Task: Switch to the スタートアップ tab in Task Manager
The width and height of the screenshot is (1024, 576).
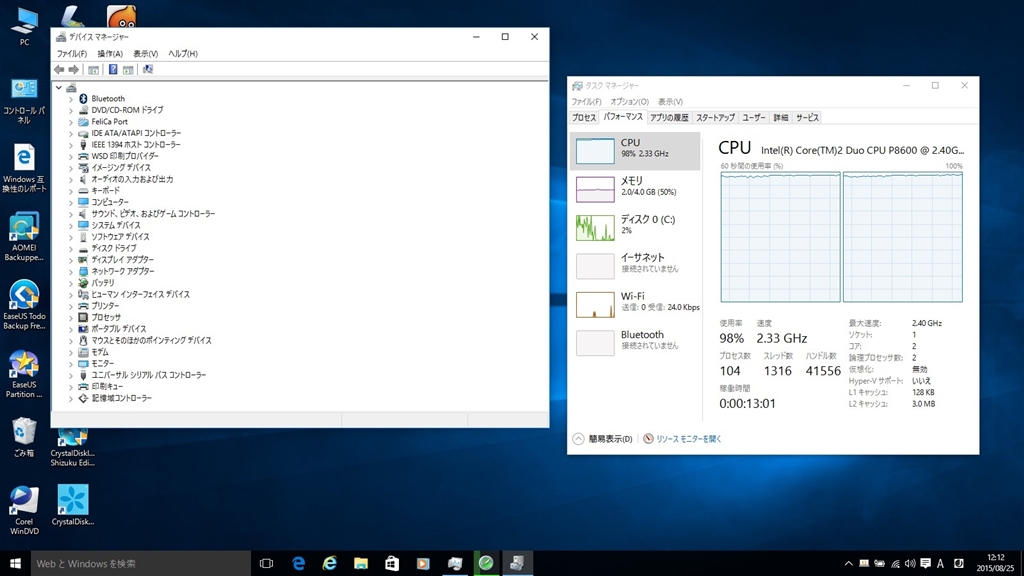Action: [715, 118]
